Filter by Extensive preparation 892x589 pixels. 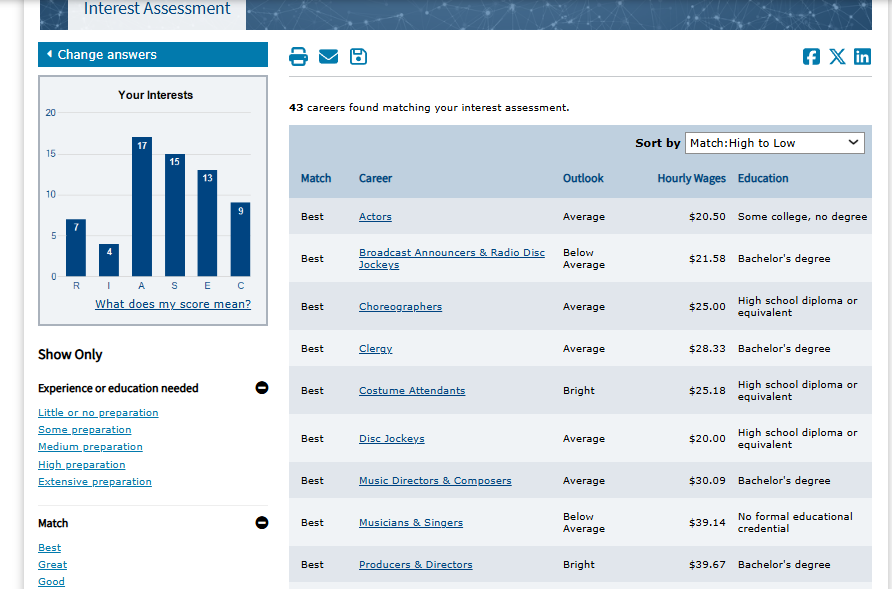95,482
